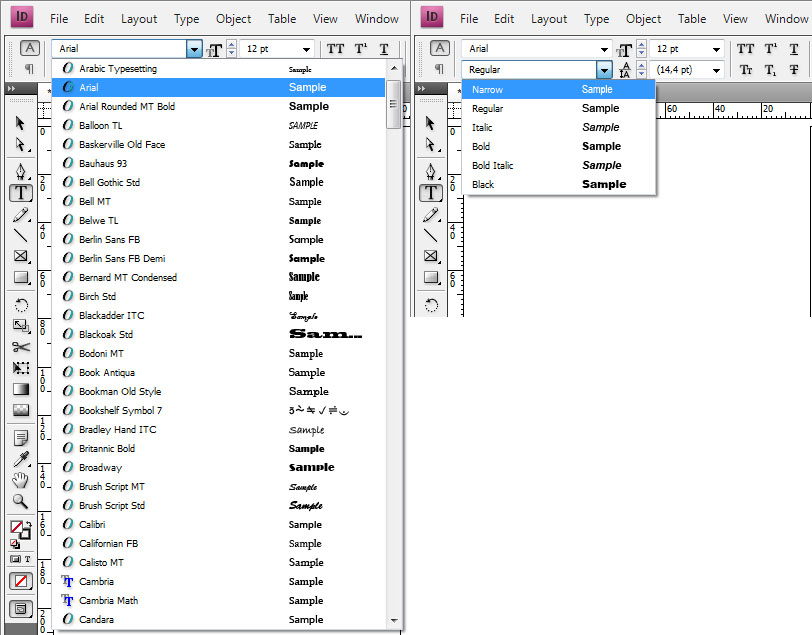Select the Line tool in right toolbox
The width and height of the screenshot is (812, 635).
430,235
